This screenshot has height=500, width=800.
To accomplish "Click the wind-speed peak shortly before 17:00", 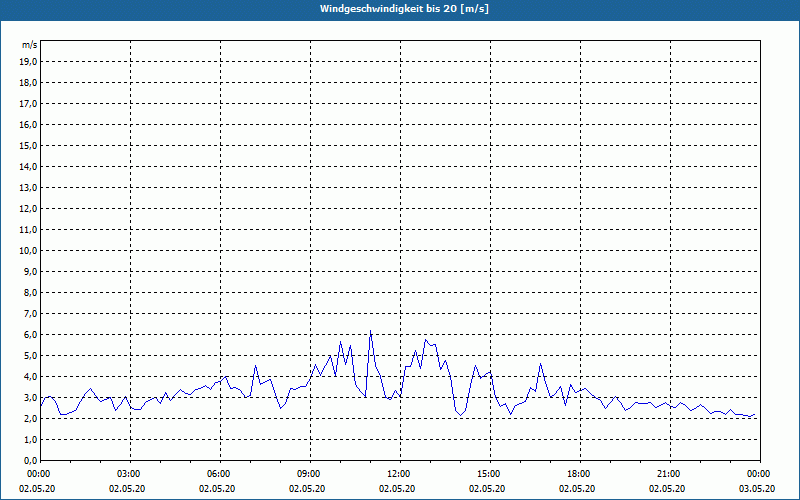I will [x=540, y=364].
